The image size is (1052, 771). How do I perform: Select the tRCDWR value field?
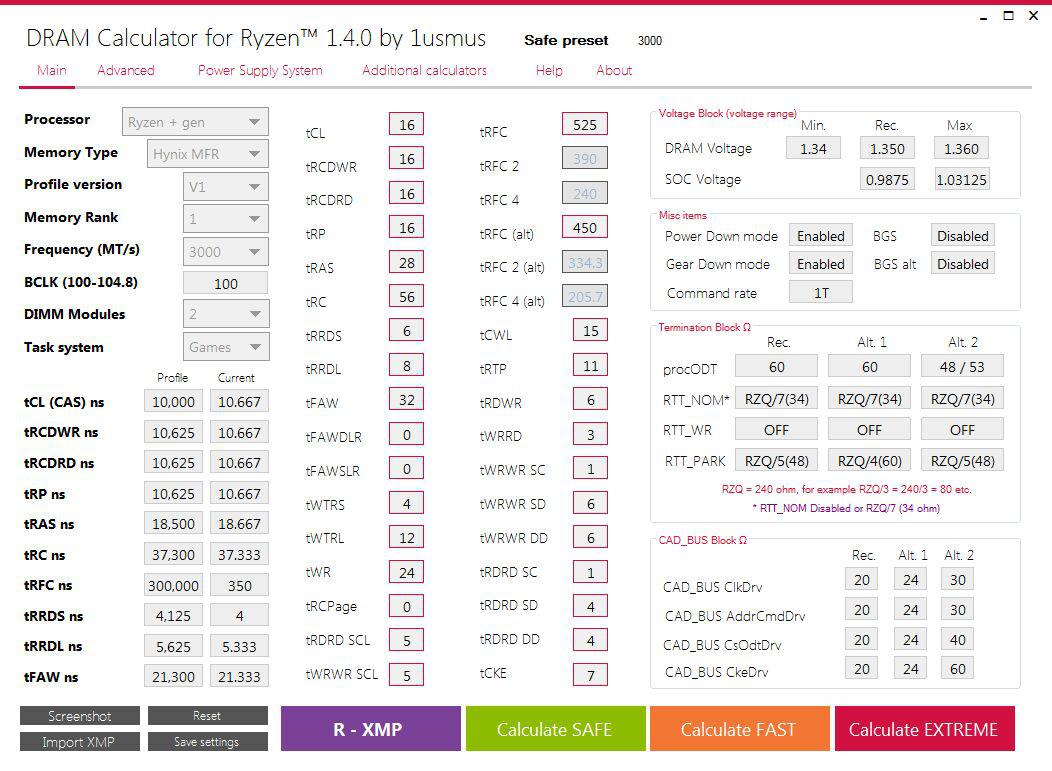tap(407, 158)
